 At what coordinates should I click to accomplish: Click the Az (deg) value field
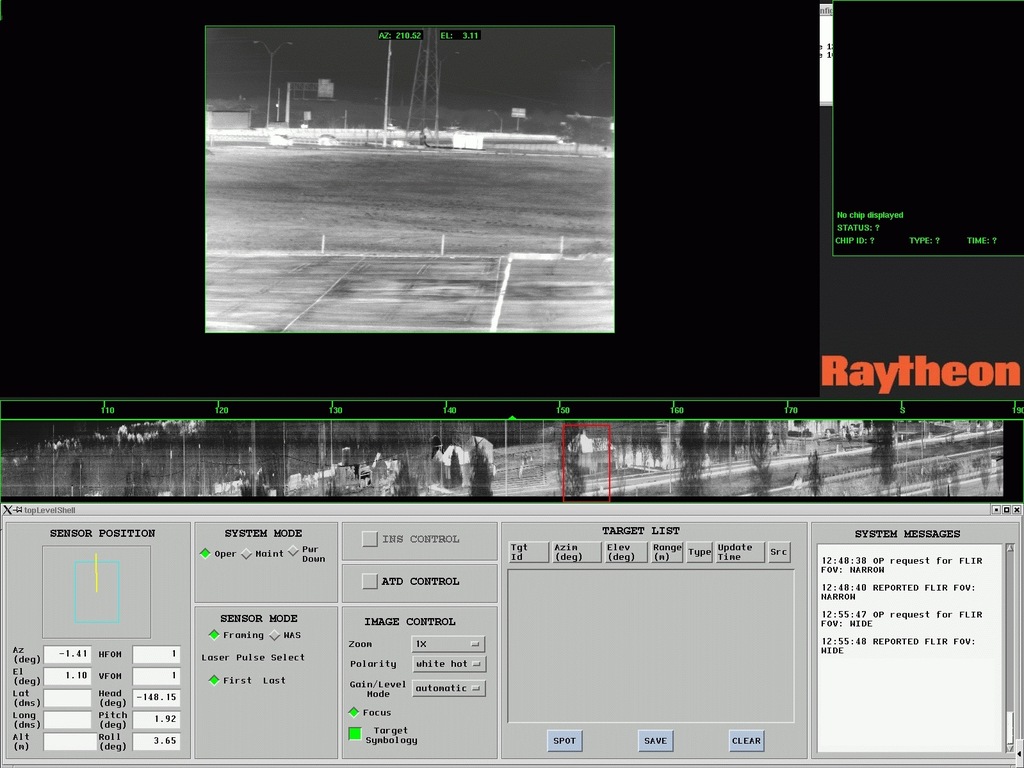click(x=69, y=654)
